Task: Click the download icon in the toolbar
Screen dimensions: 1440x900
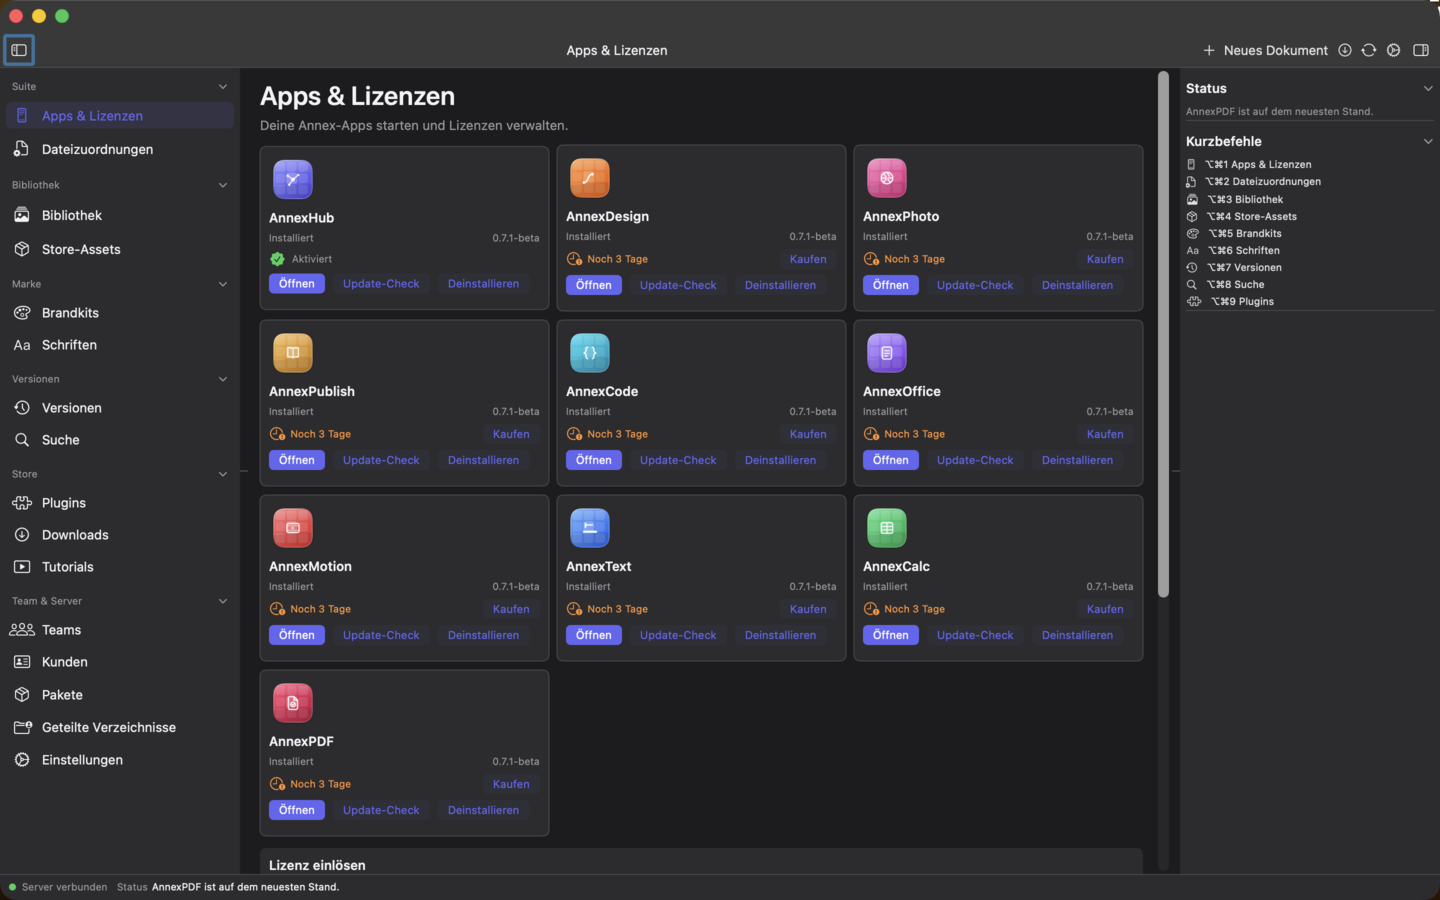Action: [x=1345, y=50]
